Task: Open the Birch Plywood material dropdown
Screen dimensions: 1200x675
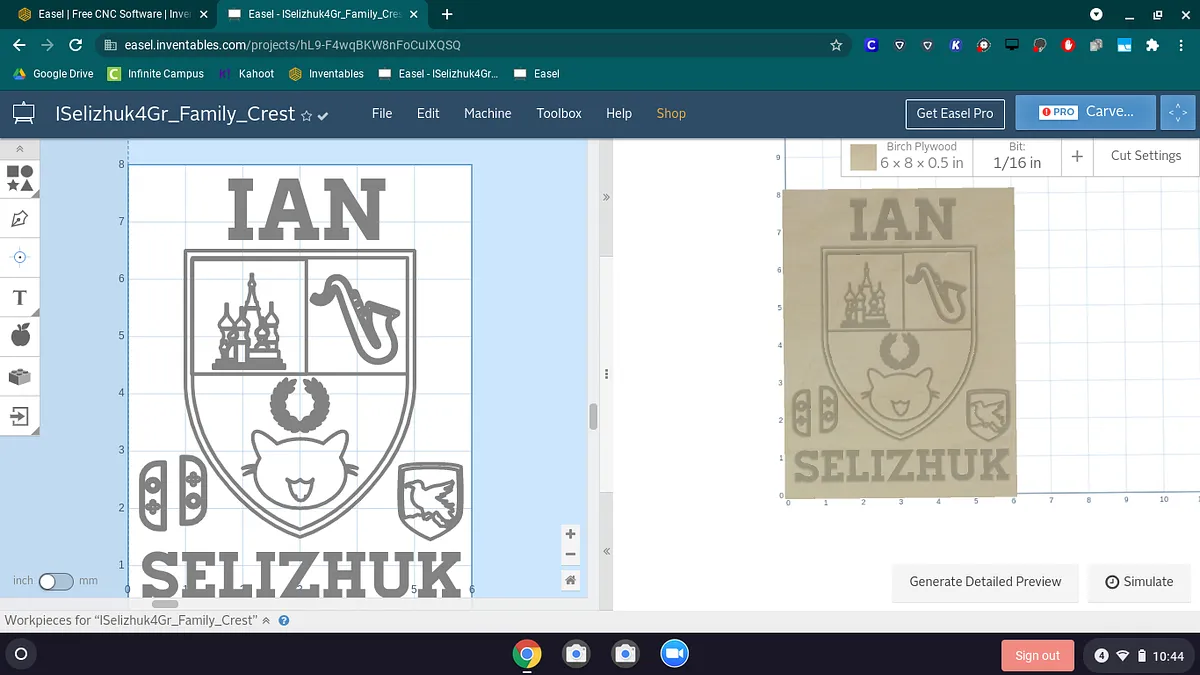Action: pyautogui.click(x=921, y=156)
